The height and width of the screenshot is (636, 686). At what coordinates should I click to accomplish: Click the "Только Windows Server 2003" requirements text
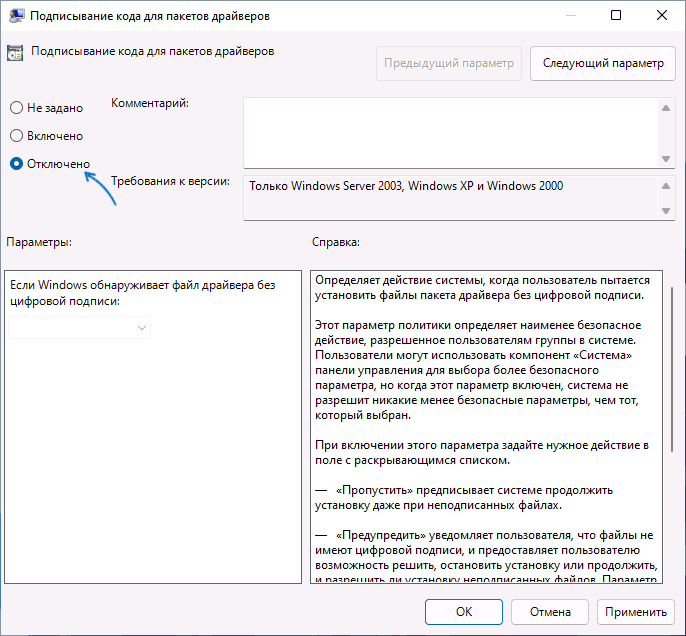click(406, 186)
